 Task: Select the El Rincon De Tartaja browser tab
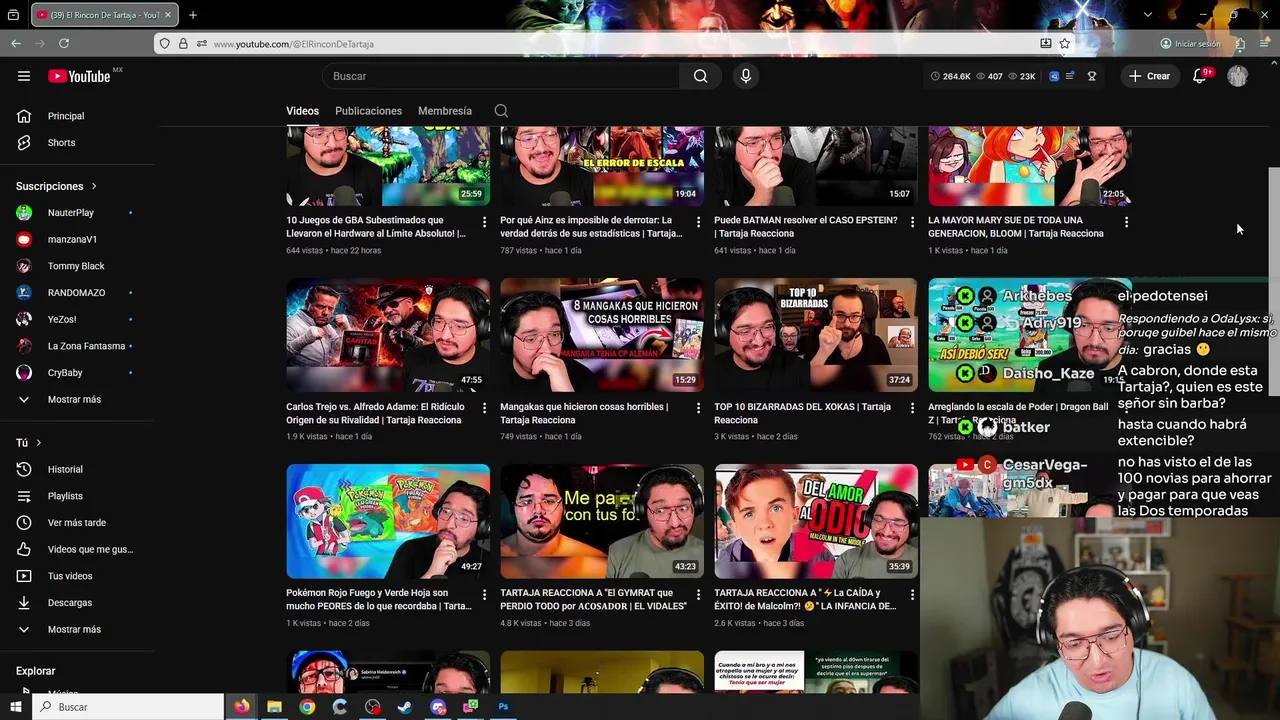(104, 15)
